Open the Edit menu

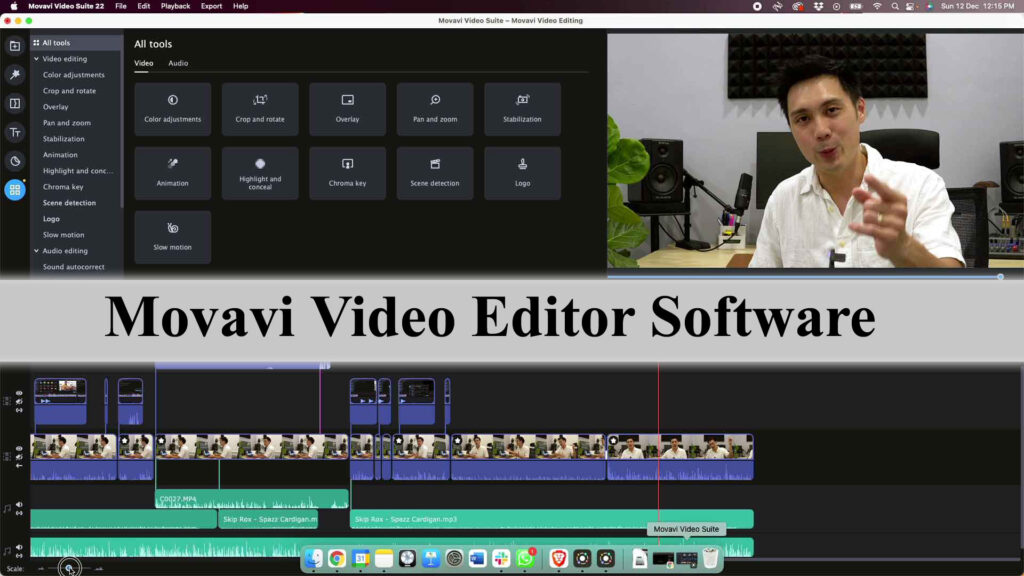(x=144, y=6)
